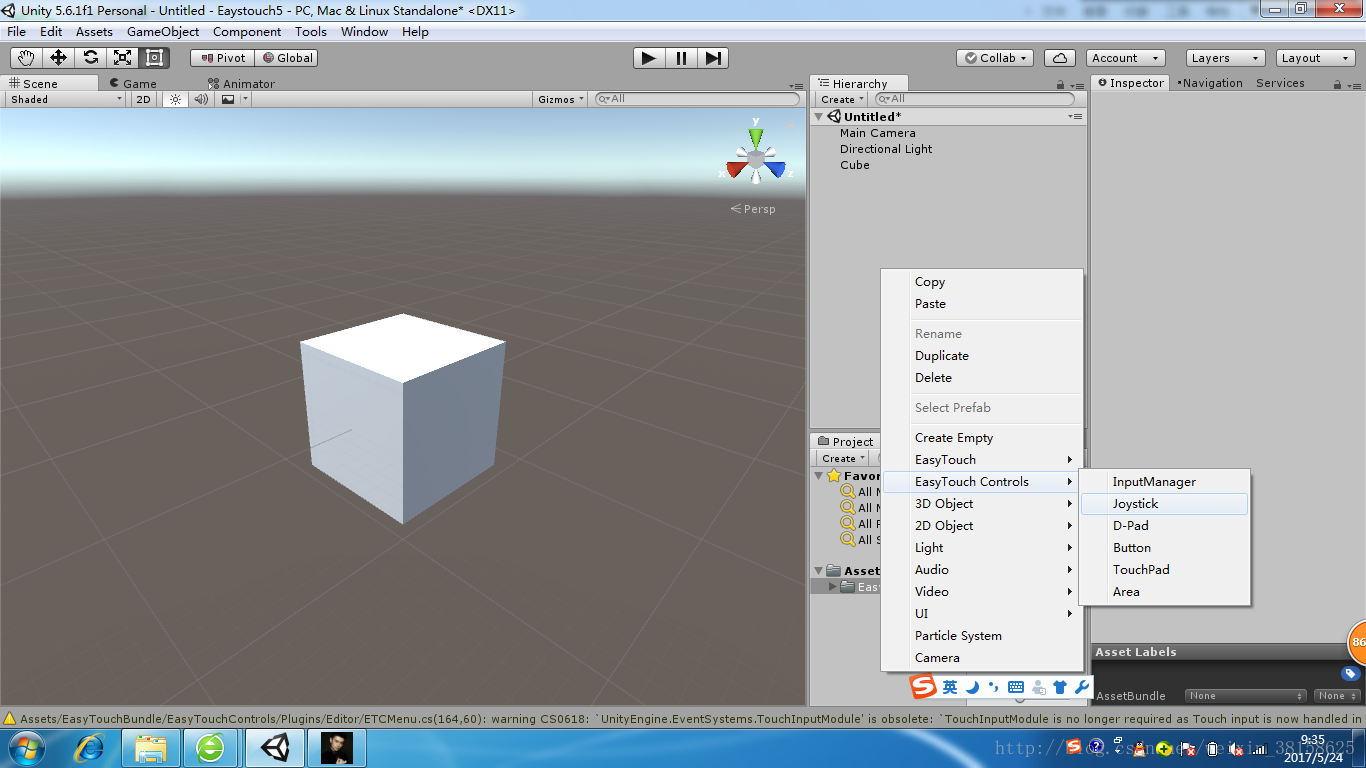
Task: Open the GameObject menu
Action: click(163, 32)
